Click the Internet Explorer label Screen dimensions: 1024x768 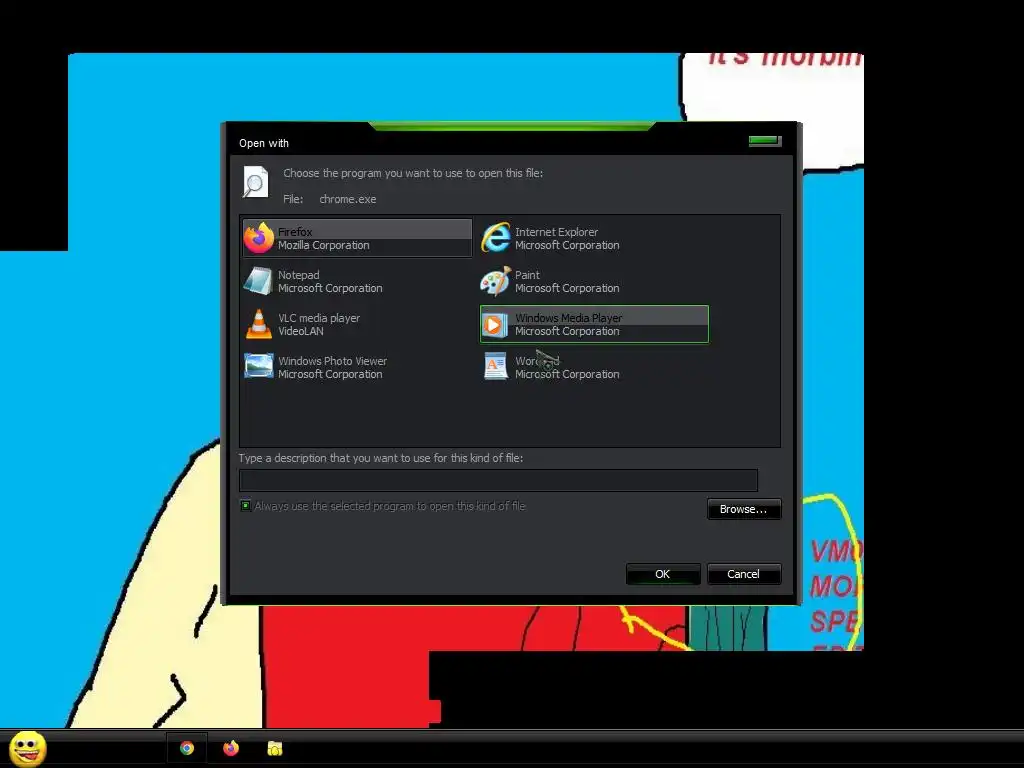tap(556, 232)
